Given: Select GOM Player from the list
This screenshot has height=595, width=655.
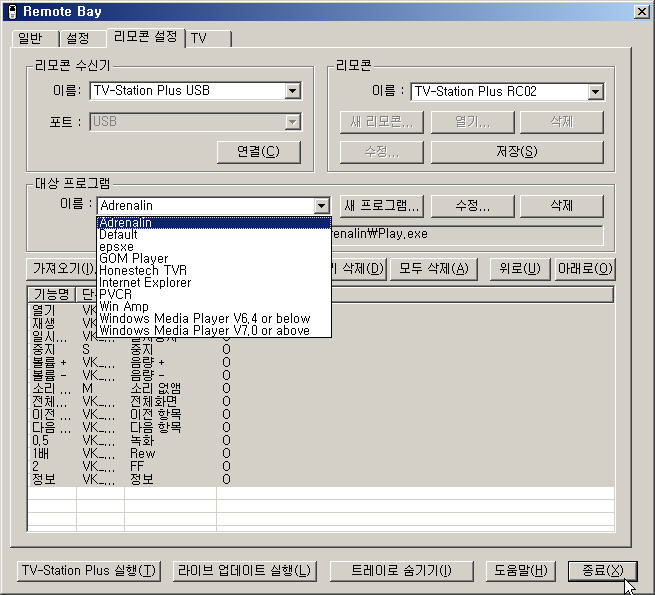Looking at the screenshot, I should pos(214,259).
